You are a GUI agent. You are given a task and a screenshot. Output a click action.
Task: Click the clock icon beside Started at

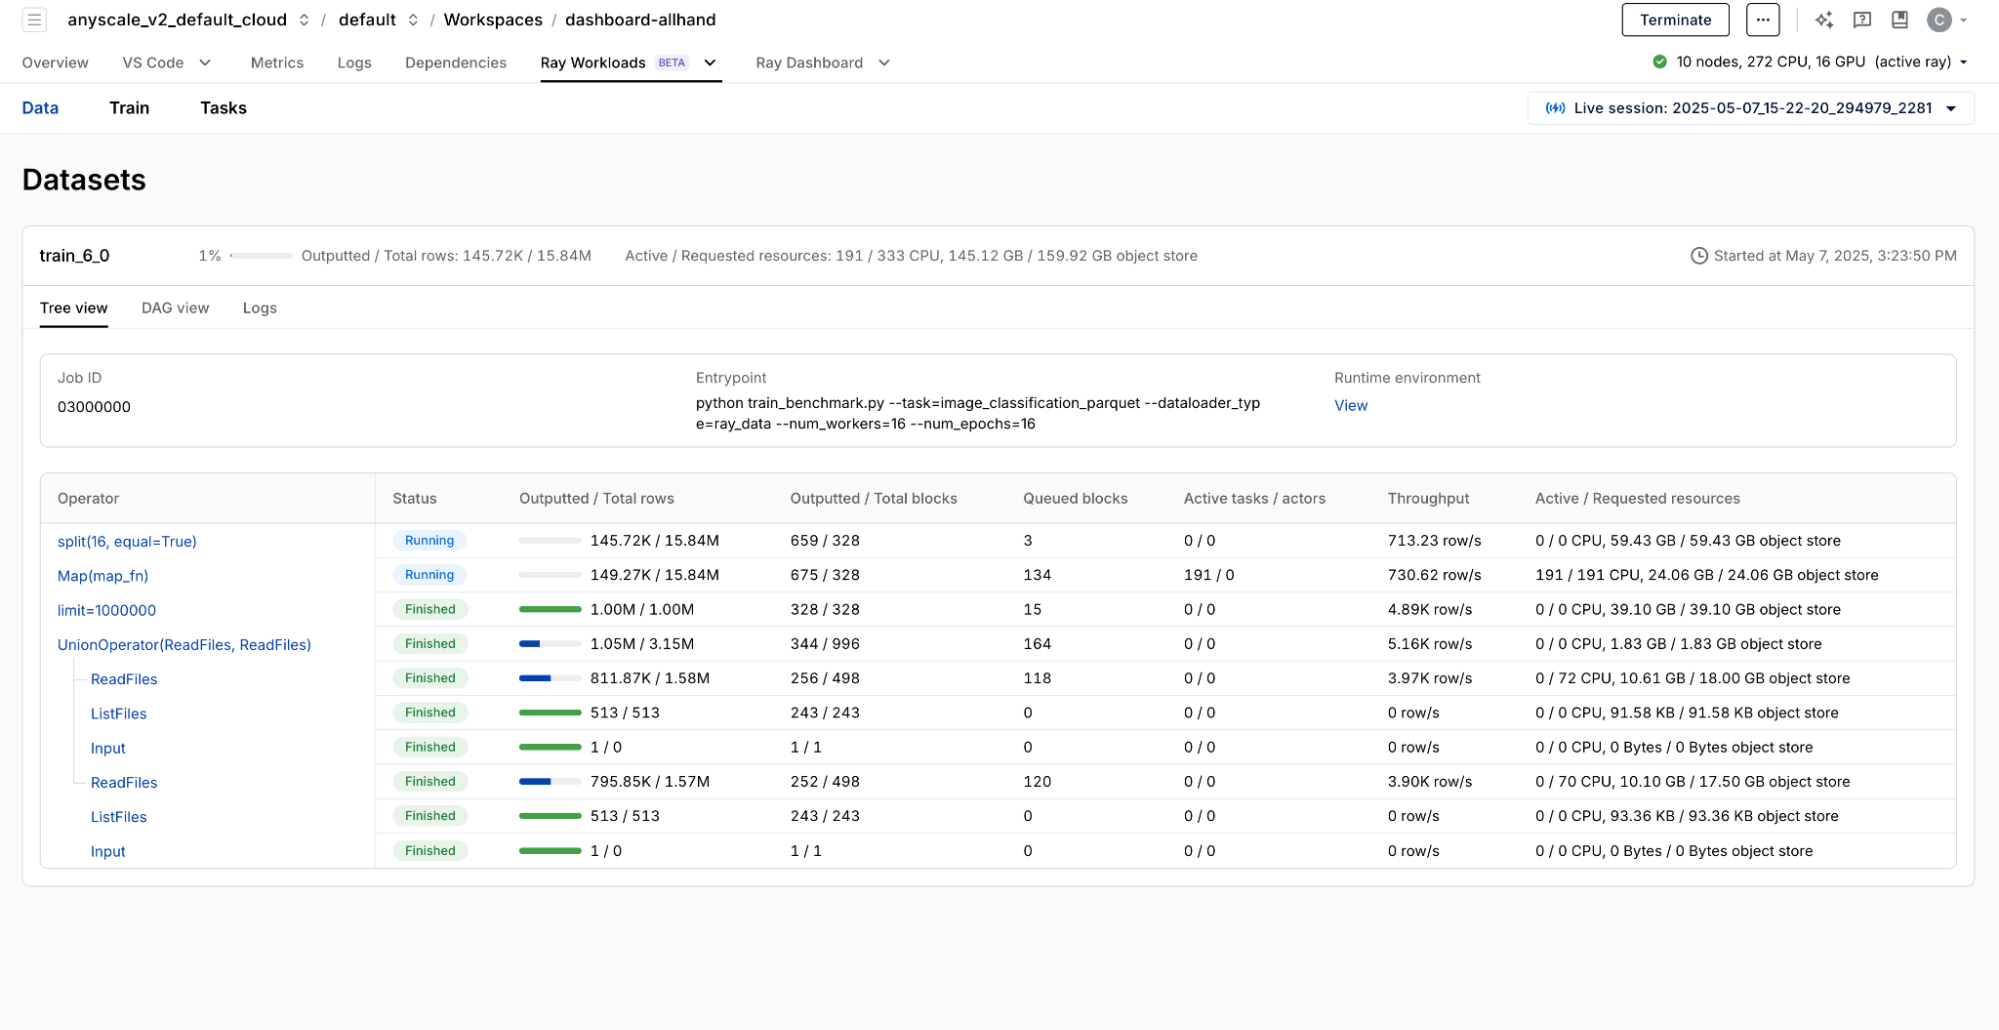coord(1698,256)
